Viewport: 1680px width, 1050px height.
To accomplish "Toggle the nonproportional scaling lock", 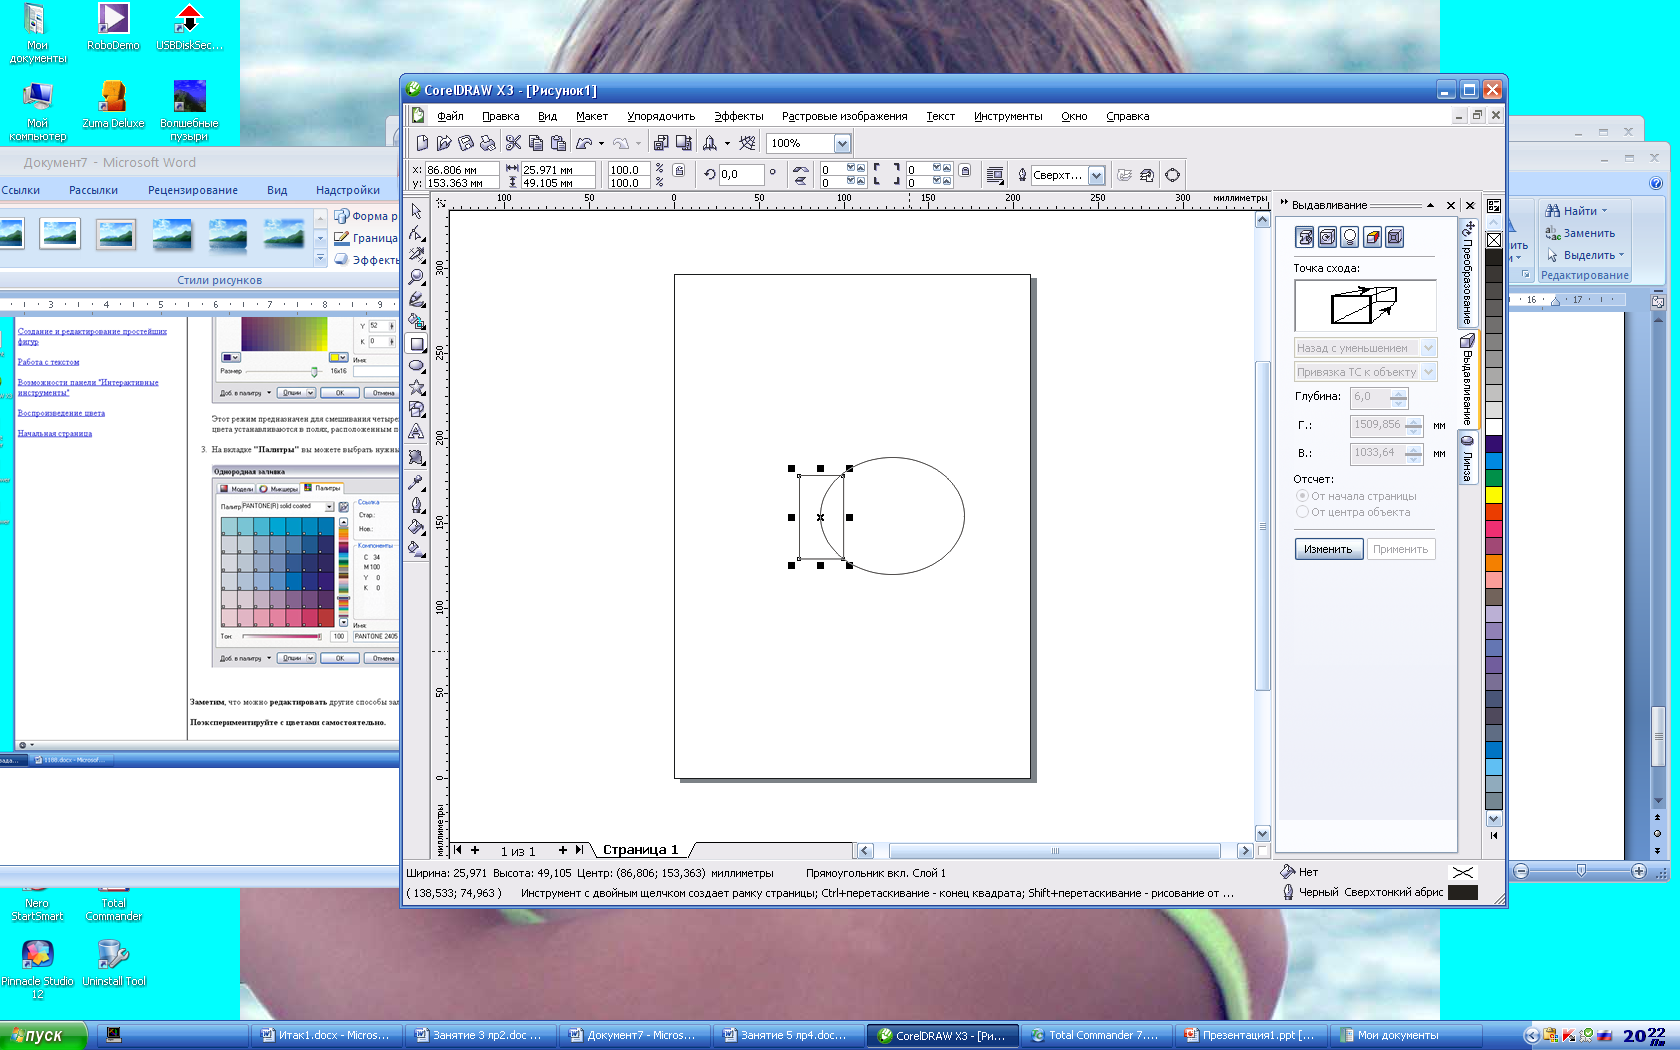I will tap(679, 171).
